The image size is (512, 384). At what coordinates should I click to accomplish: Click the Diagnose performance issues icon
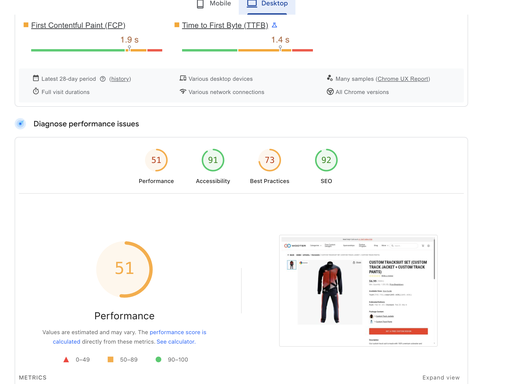(20, 124)
